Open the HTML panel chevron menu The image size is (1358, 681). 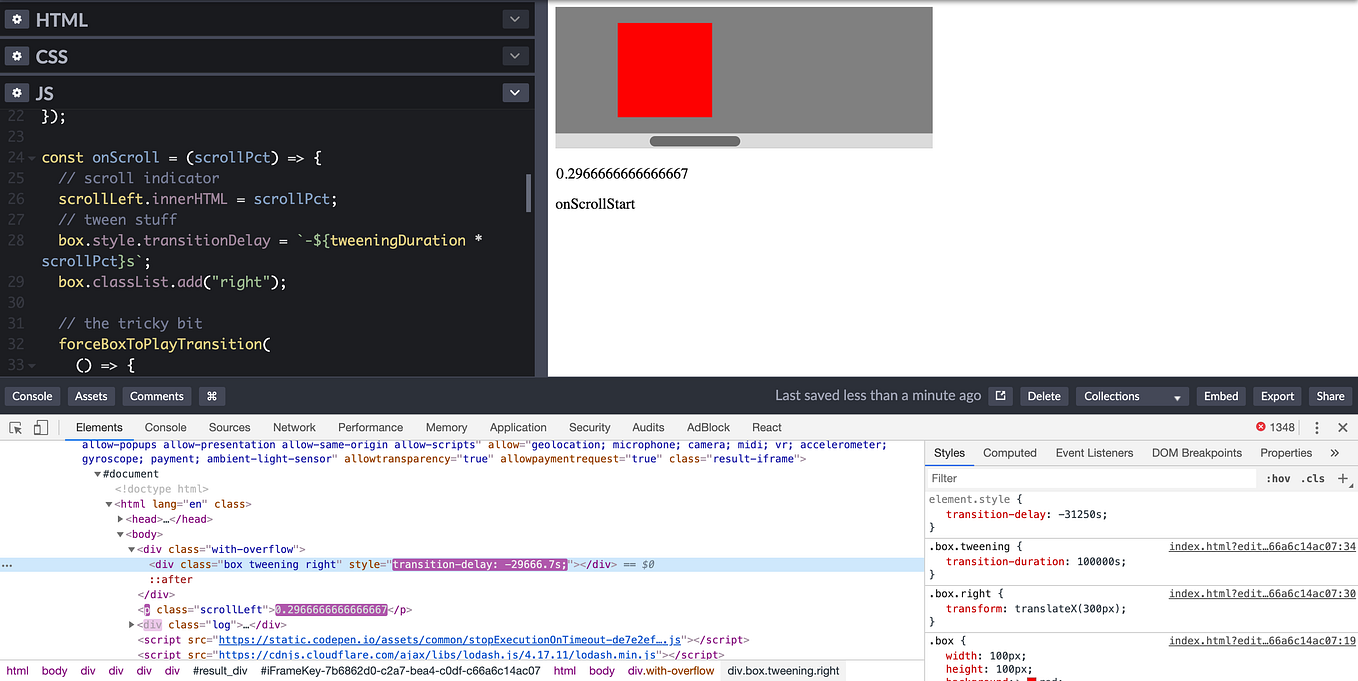pyautogui.click(x=514, y=19)
